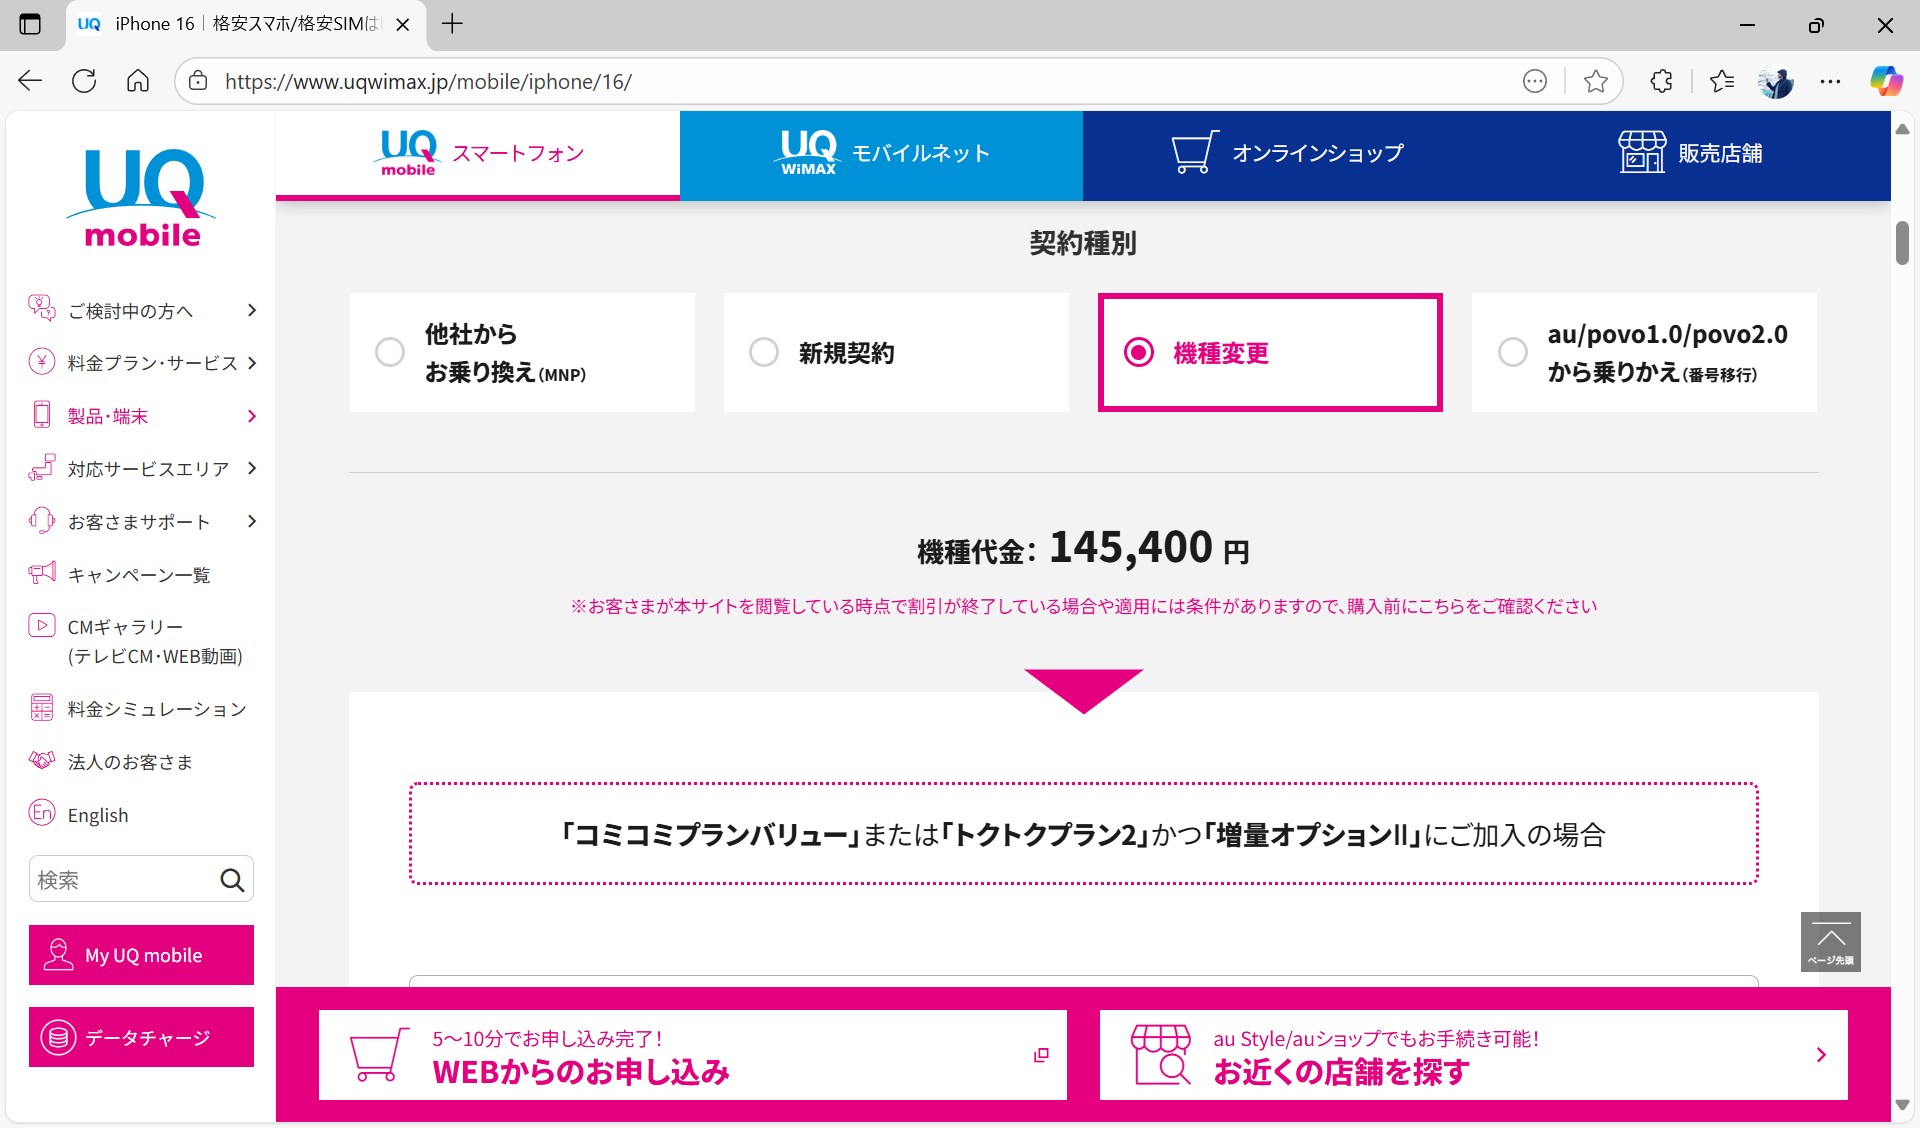Image resolution: width=1920 pixels, height=1128 pixels.
Task: Expand ご検討中の方へ submenu chevron
Action: point(252,310)
